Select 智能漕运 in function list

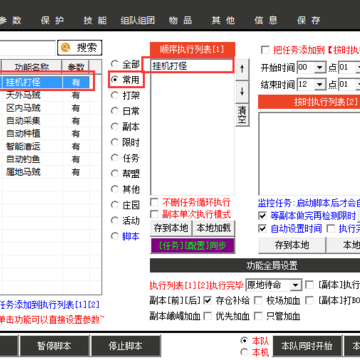click(23, 146)
